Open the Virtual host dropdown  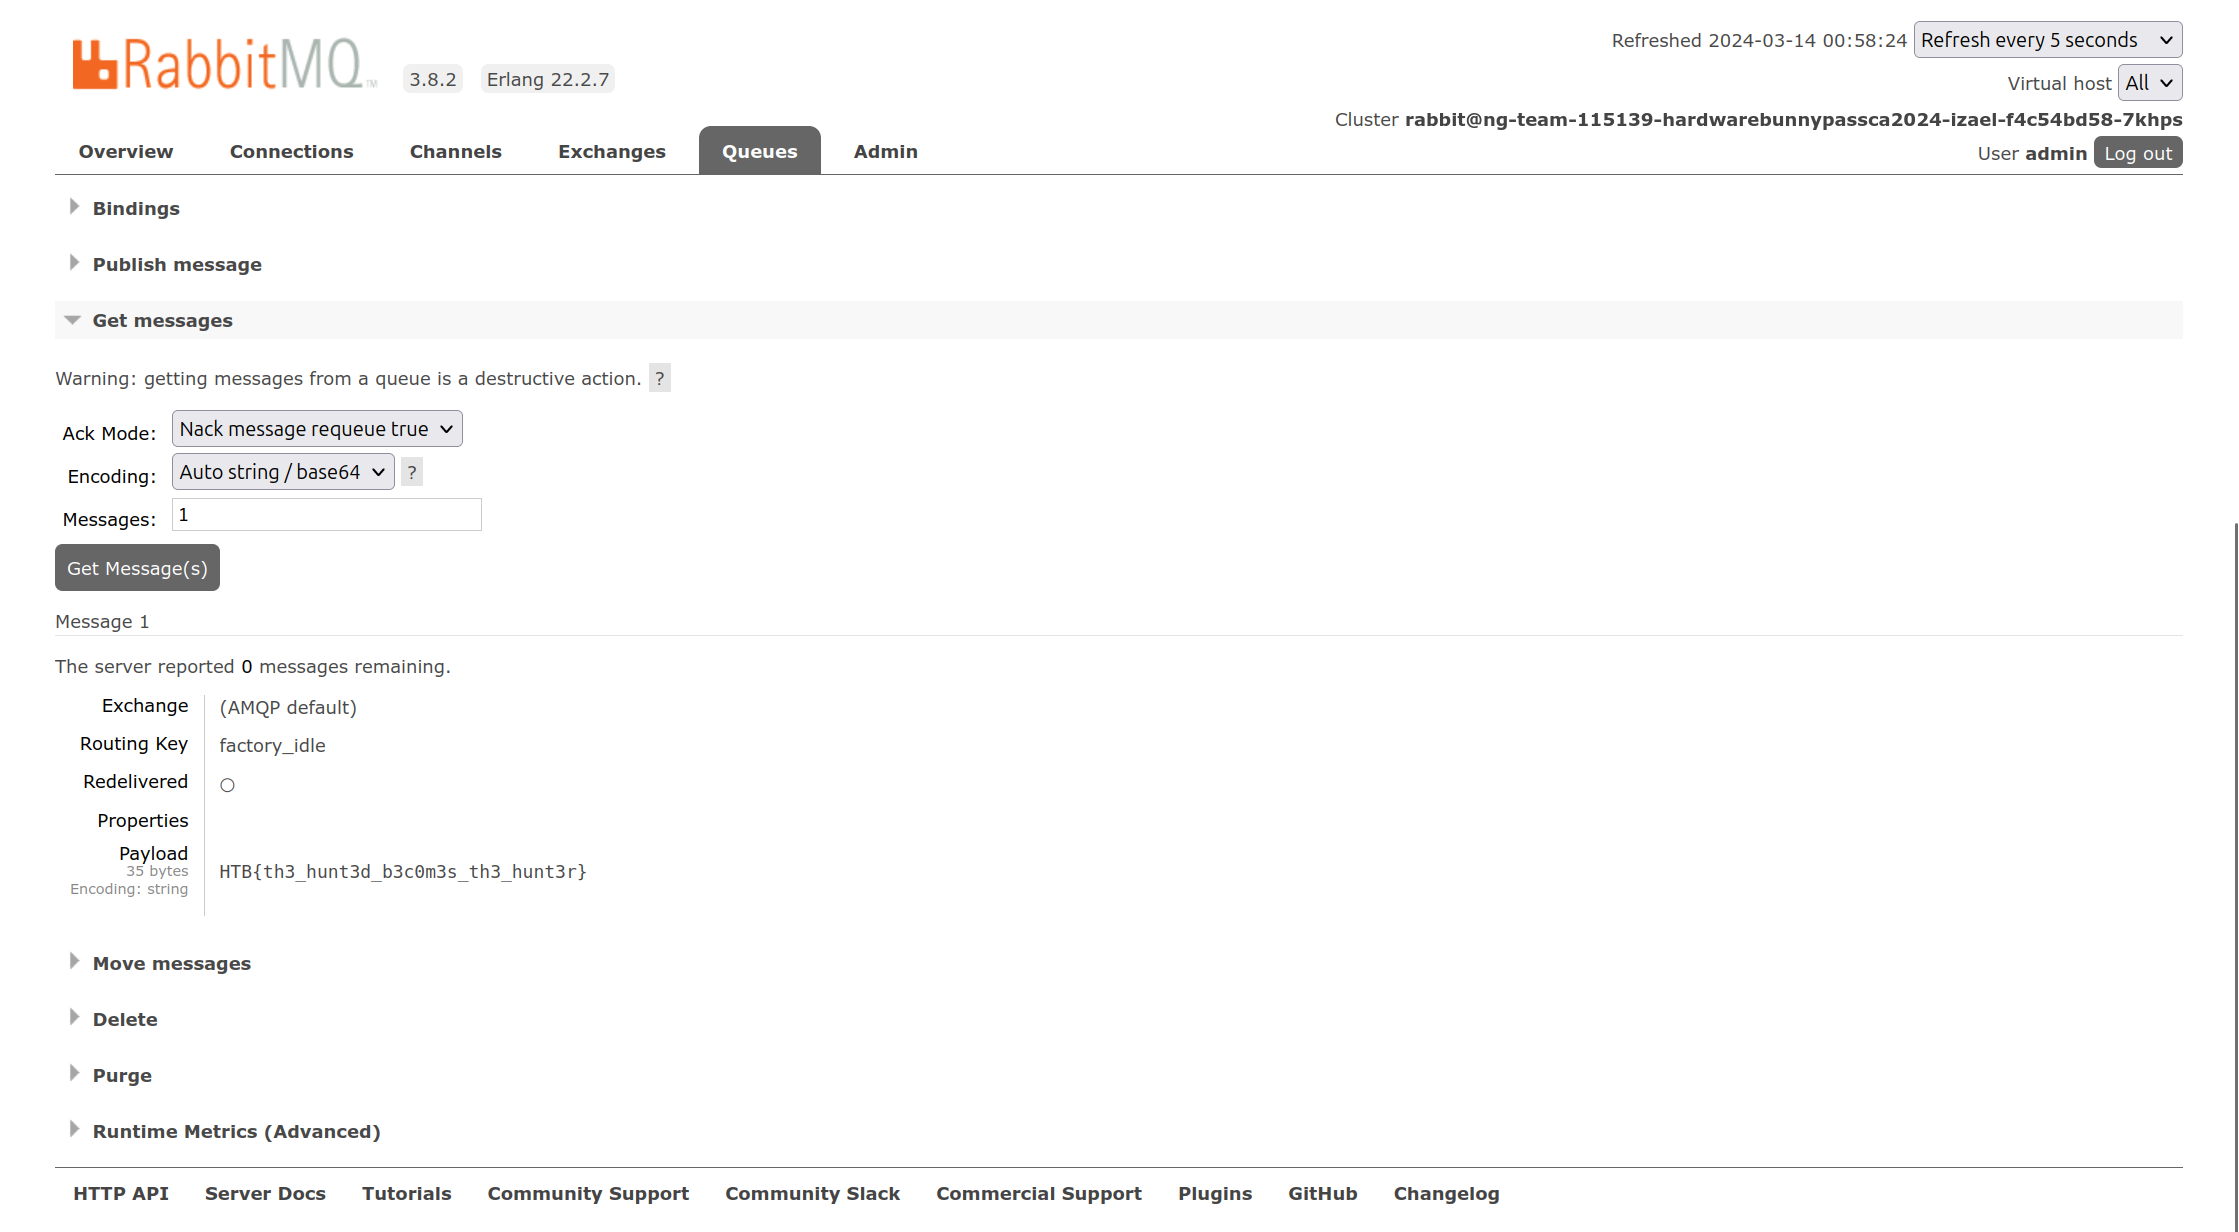pyautogui.click(x=2150, y=83)
